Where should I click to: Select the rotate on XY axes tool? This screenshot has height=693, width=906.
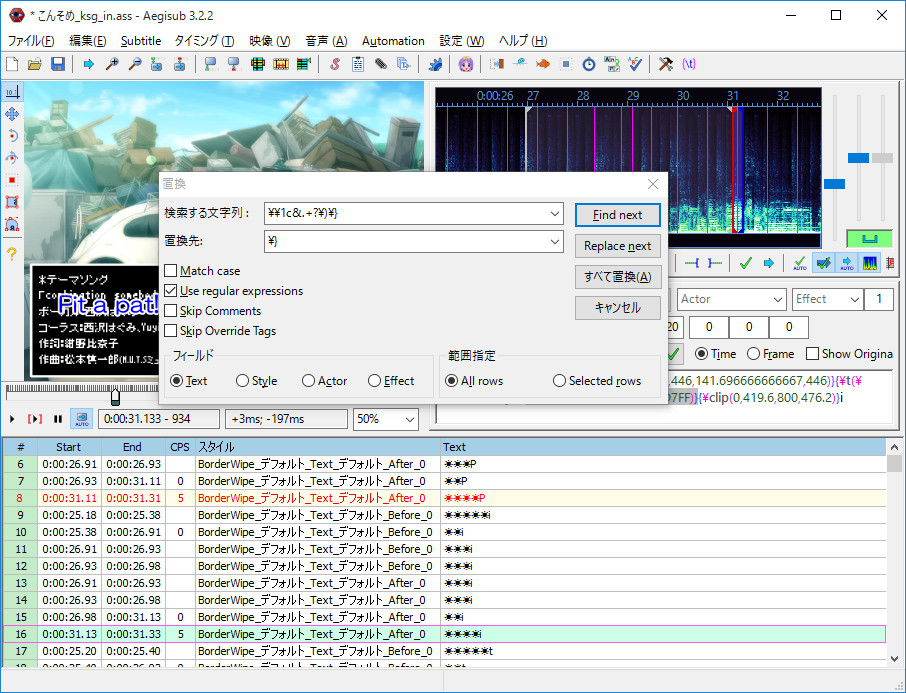click(12, 158)
